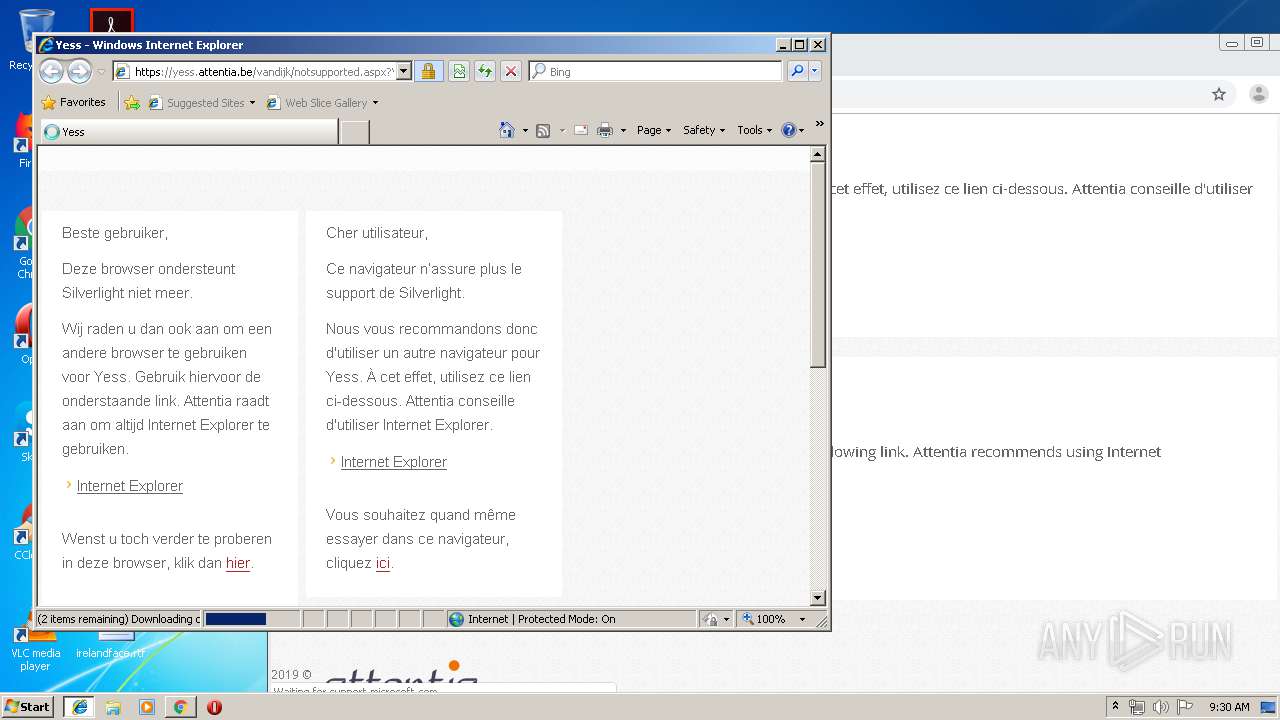Screen dimensions: 1280x720
Task: Click the French Internet Explorer link
Action: tap(394, 462)
